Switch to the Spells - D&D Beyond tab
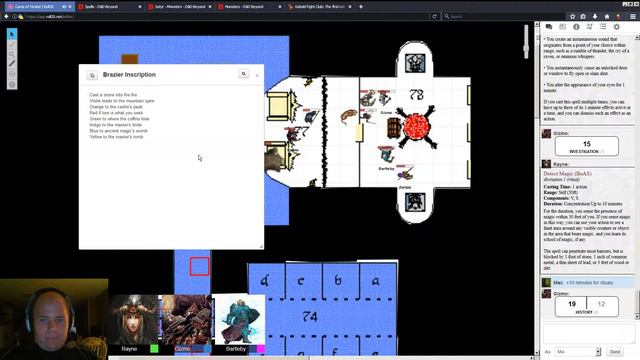Screen dimensions: 640x360 pos(109,7)
